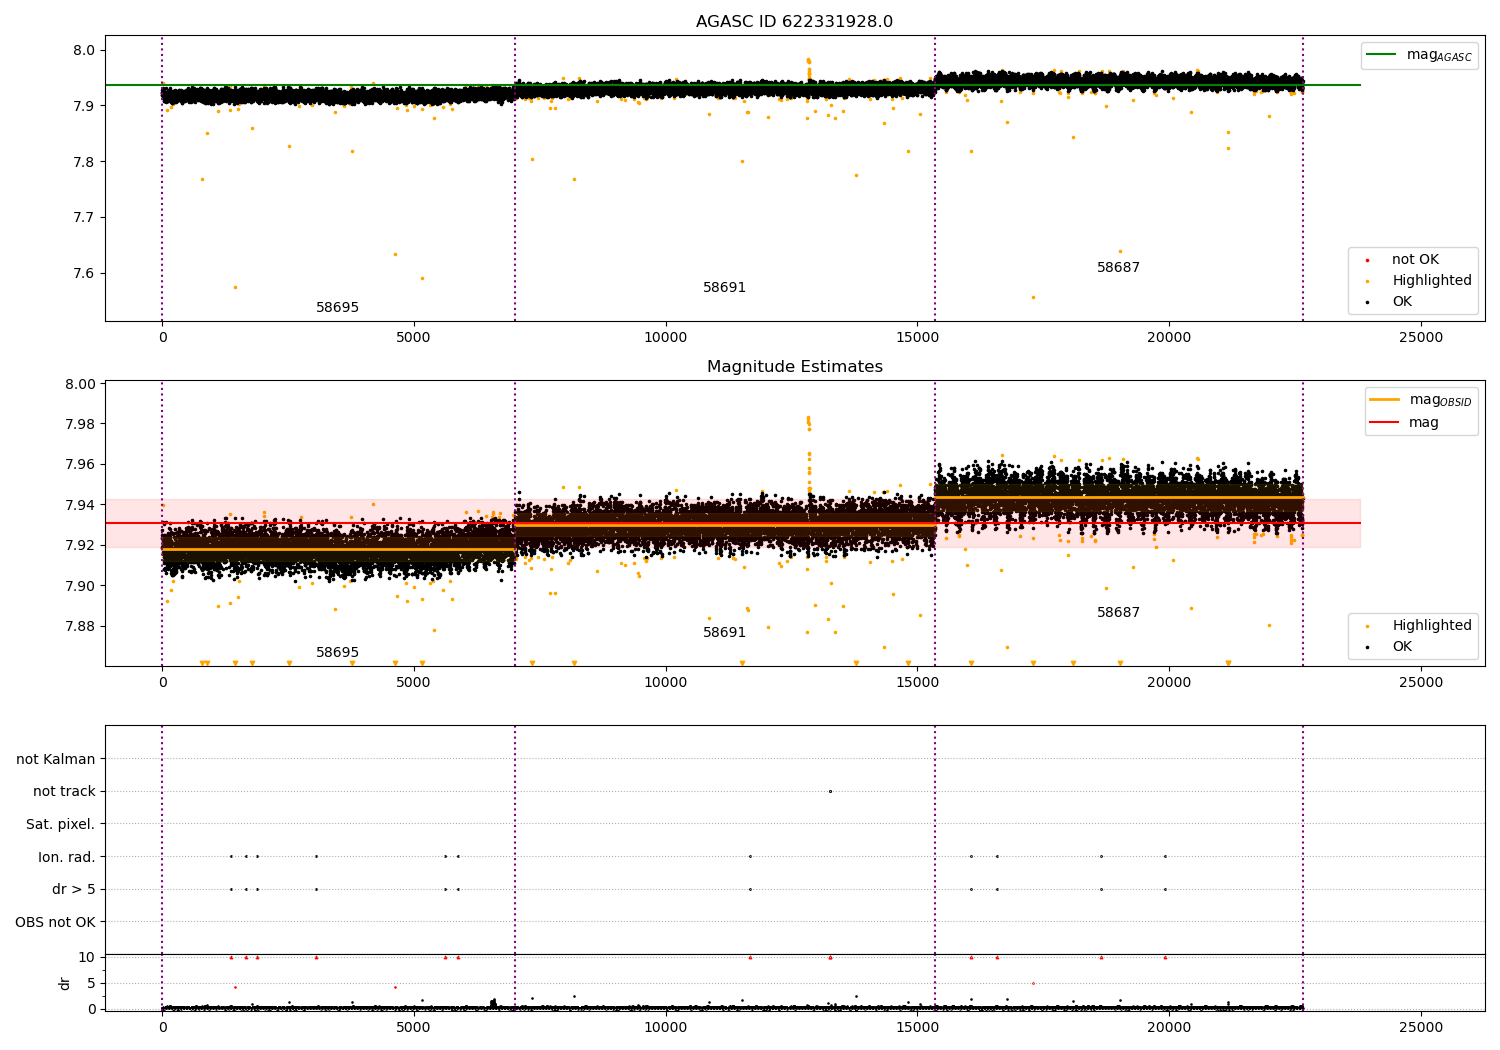Click the "7.92" y-axis tick label
Screen dimensions: 1500x1050
pyautogui.click(x=80, y=546)
